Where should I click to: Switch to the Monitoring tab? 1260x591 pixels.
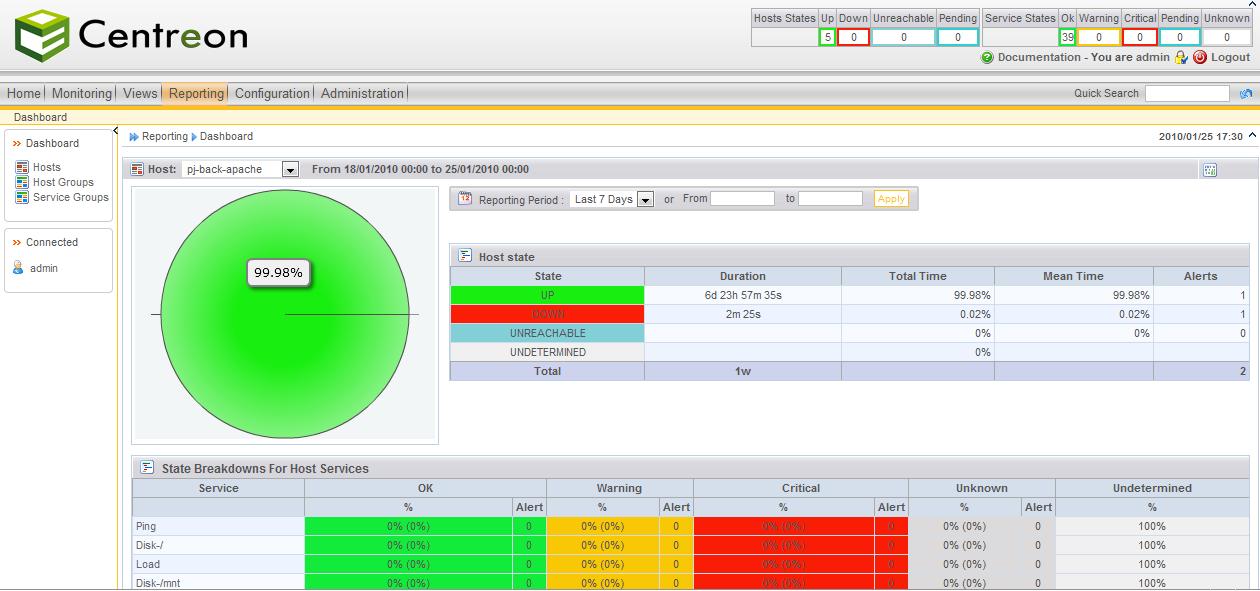click(x=82, y=93)
